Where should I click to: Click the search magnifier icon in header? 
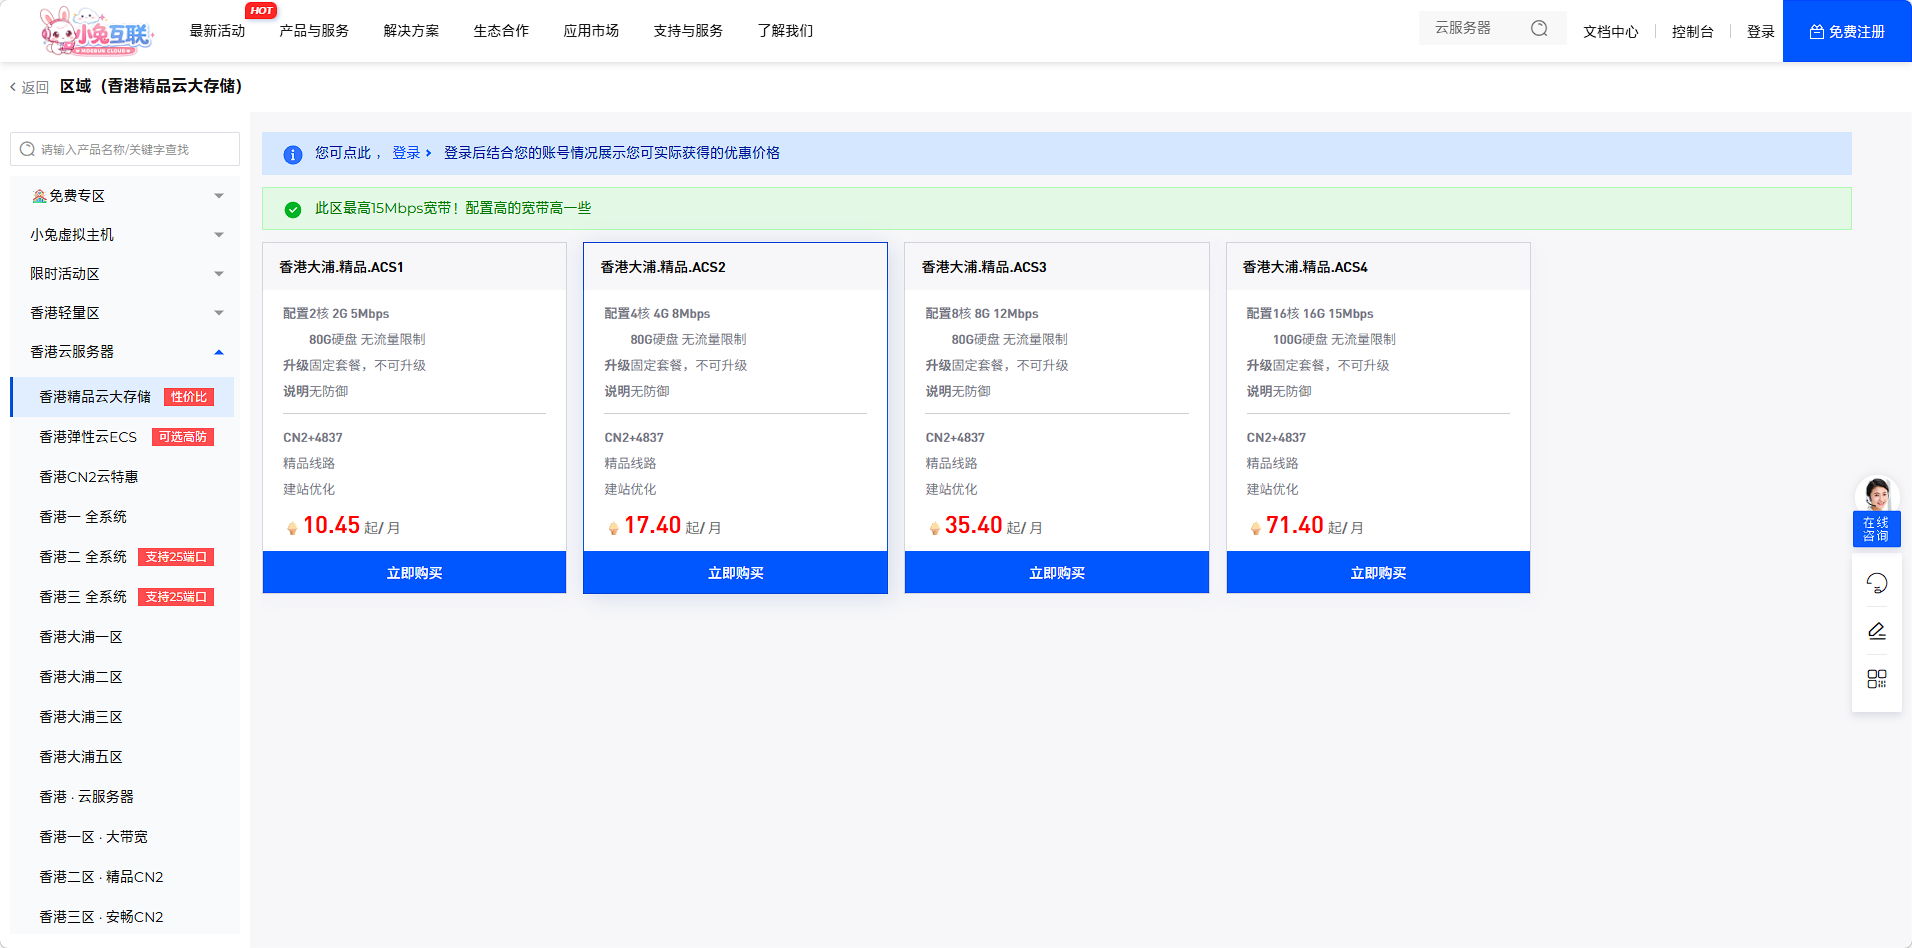pyautogui.click(x=1539, y=29)
